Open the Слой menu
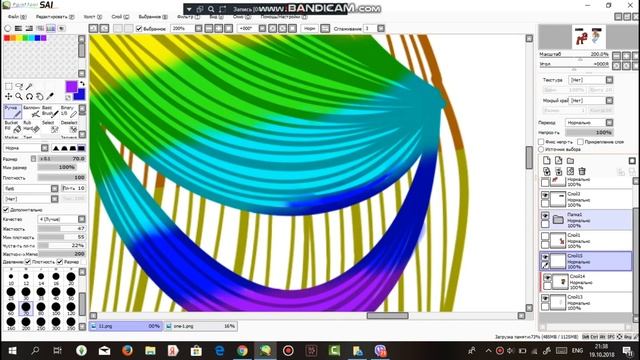 120,17
